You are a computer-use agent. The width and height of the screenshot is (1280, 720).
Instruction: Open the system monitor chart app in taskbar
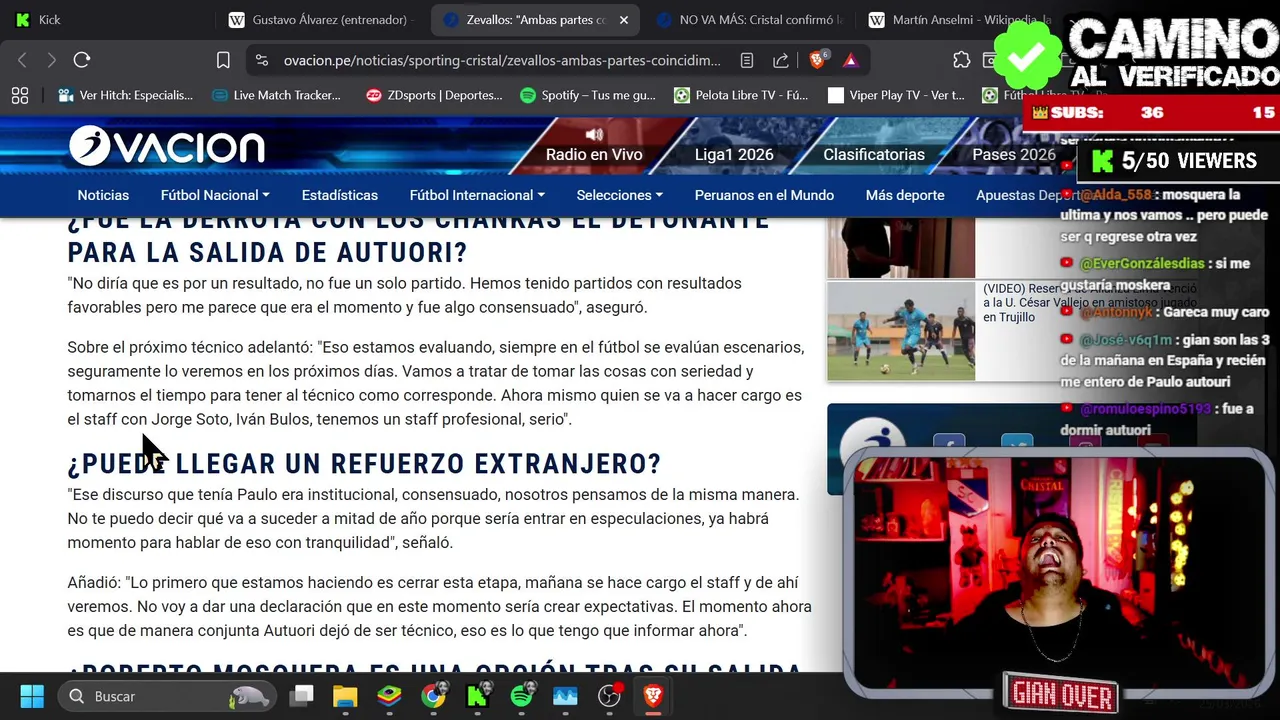[x=565, y=696]
